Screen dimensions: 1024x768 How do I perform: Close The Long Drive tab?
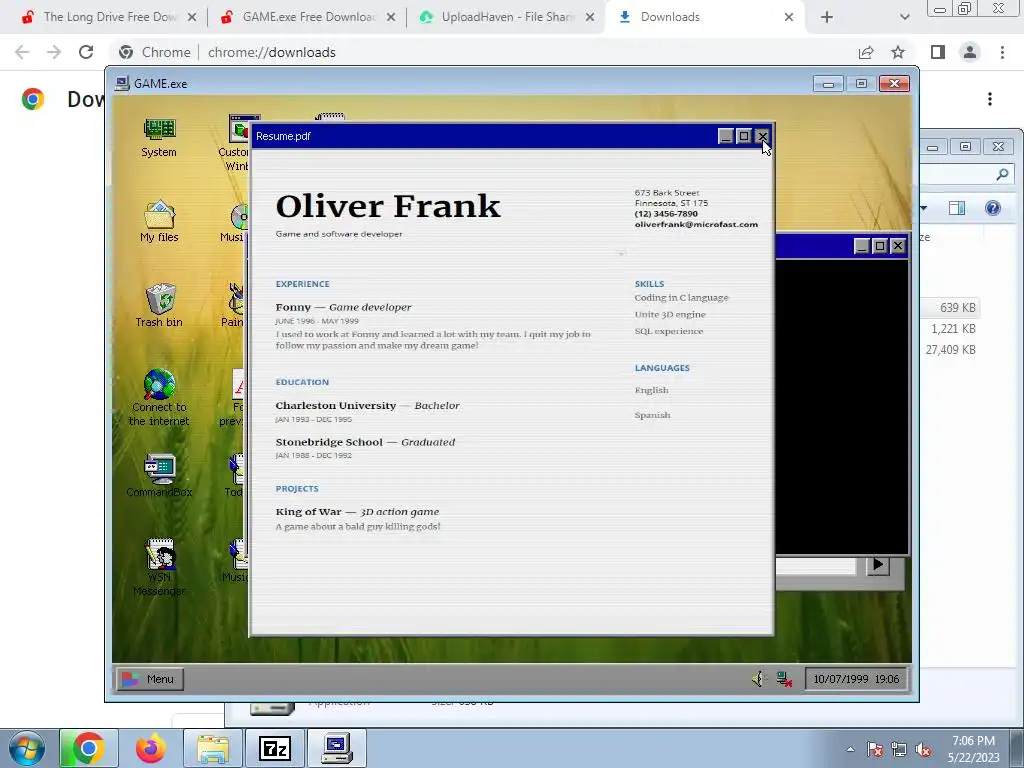click(192, 17)
